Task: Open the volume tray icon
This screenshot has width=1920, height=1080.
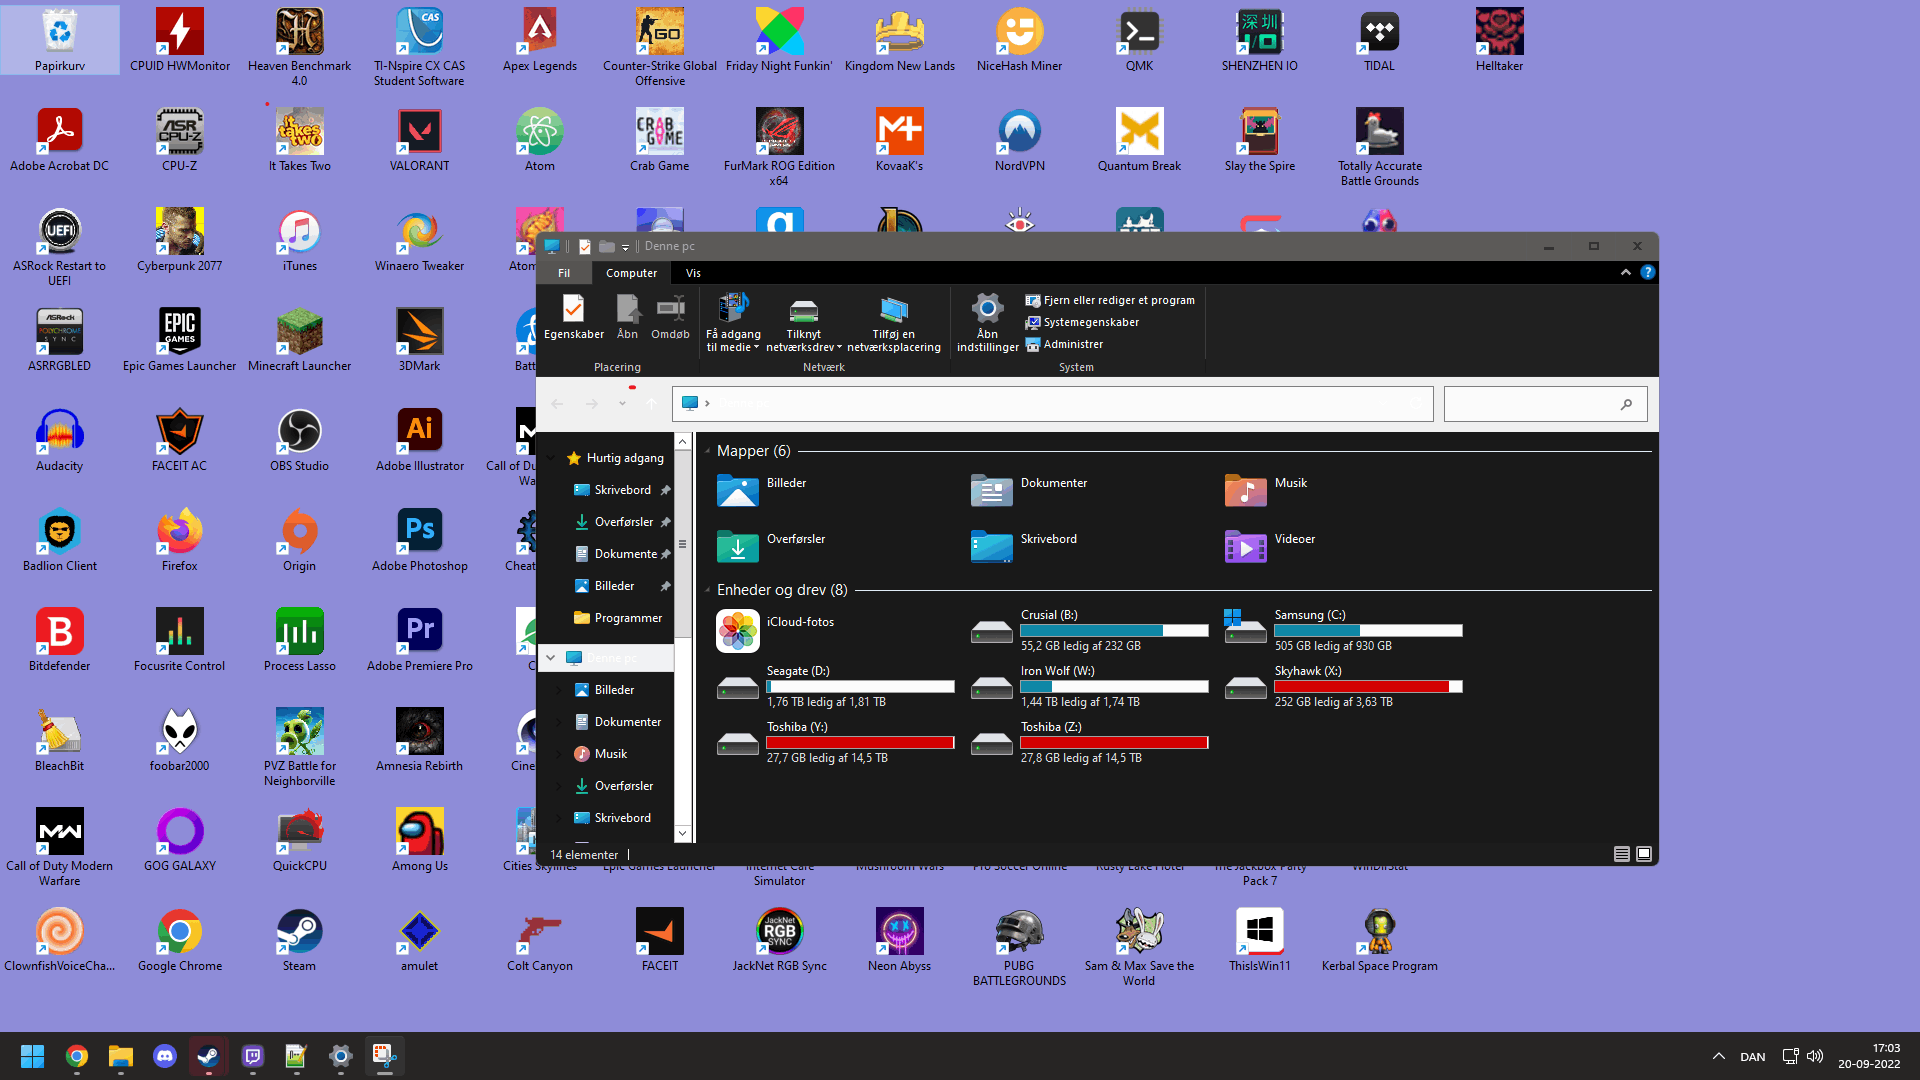Action: [x=1815, y=1056]
